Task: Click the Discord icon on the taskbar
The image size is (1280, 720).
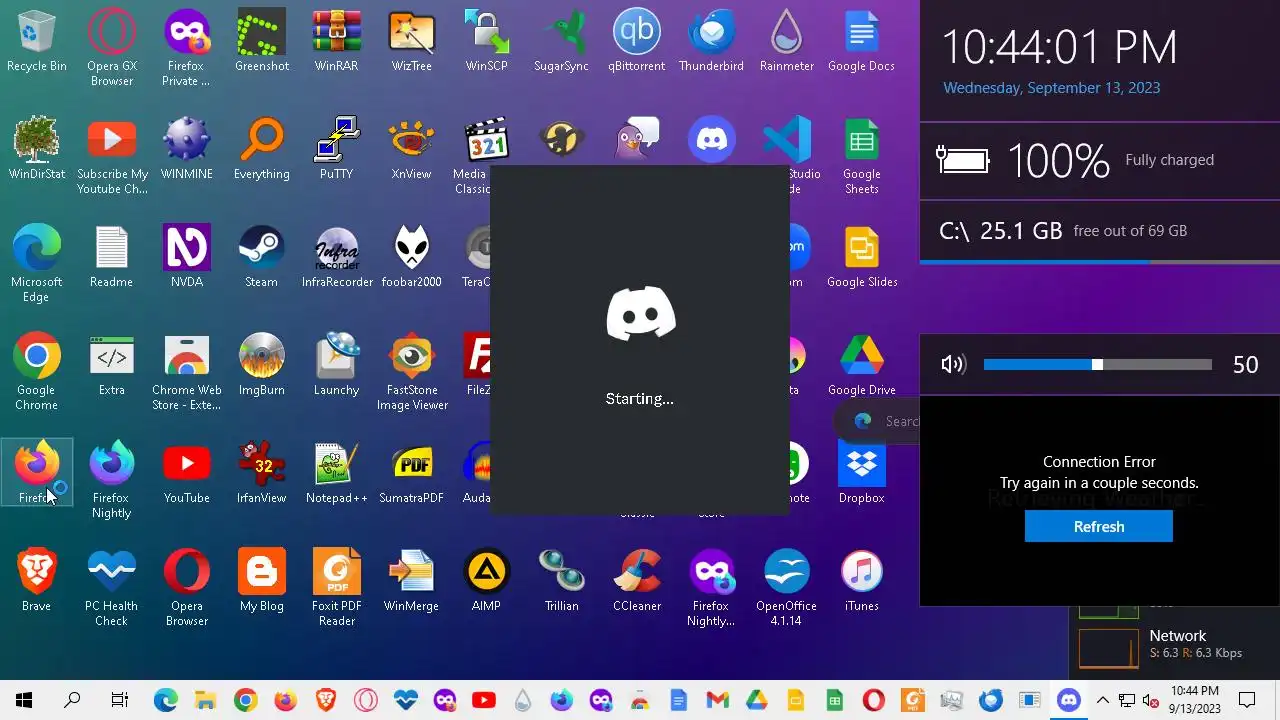Action: [1069, 700]
